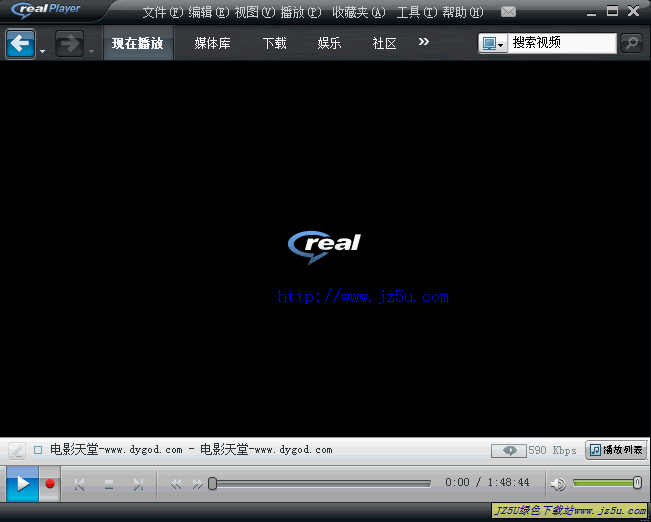Screen dimensions: 651x522
Task: Open the forward button history dropdown arrow
Action: (x=91, y=51)
